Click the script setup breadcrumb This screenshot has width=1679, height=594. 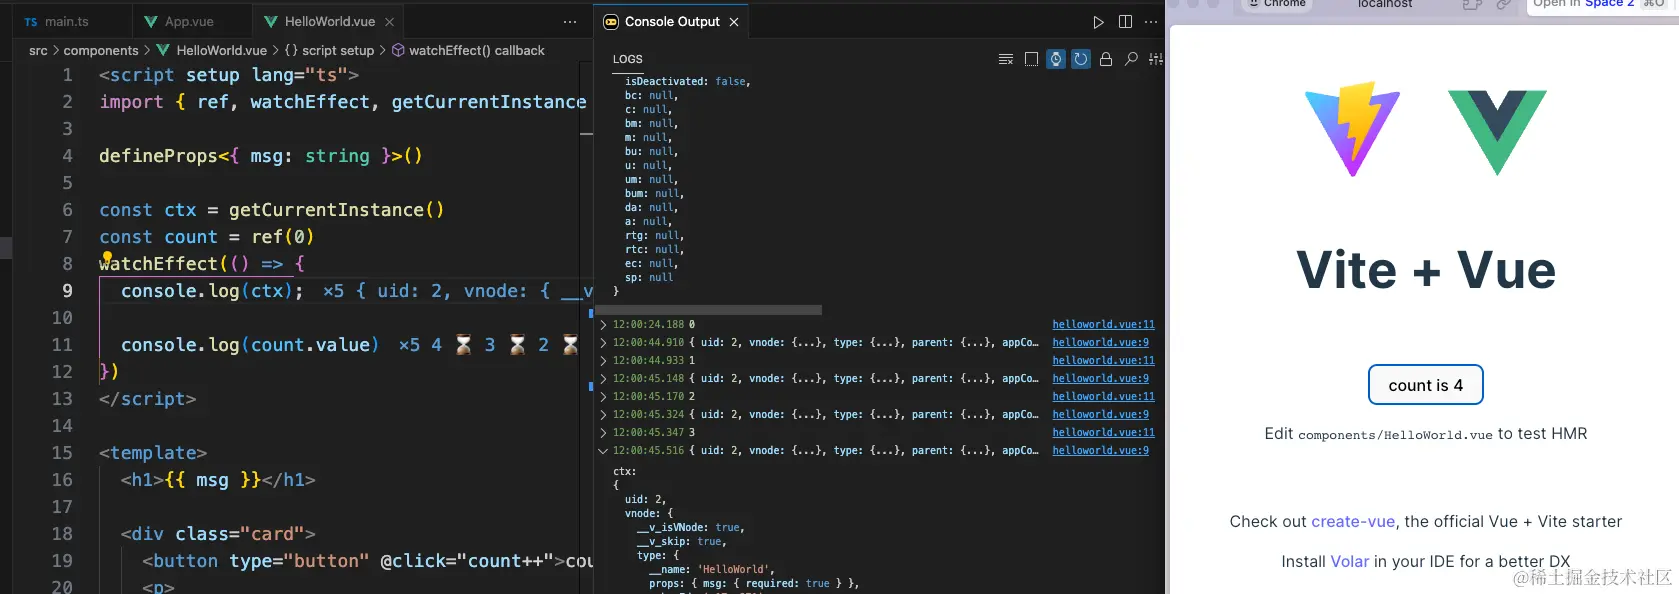pos(329,50)
